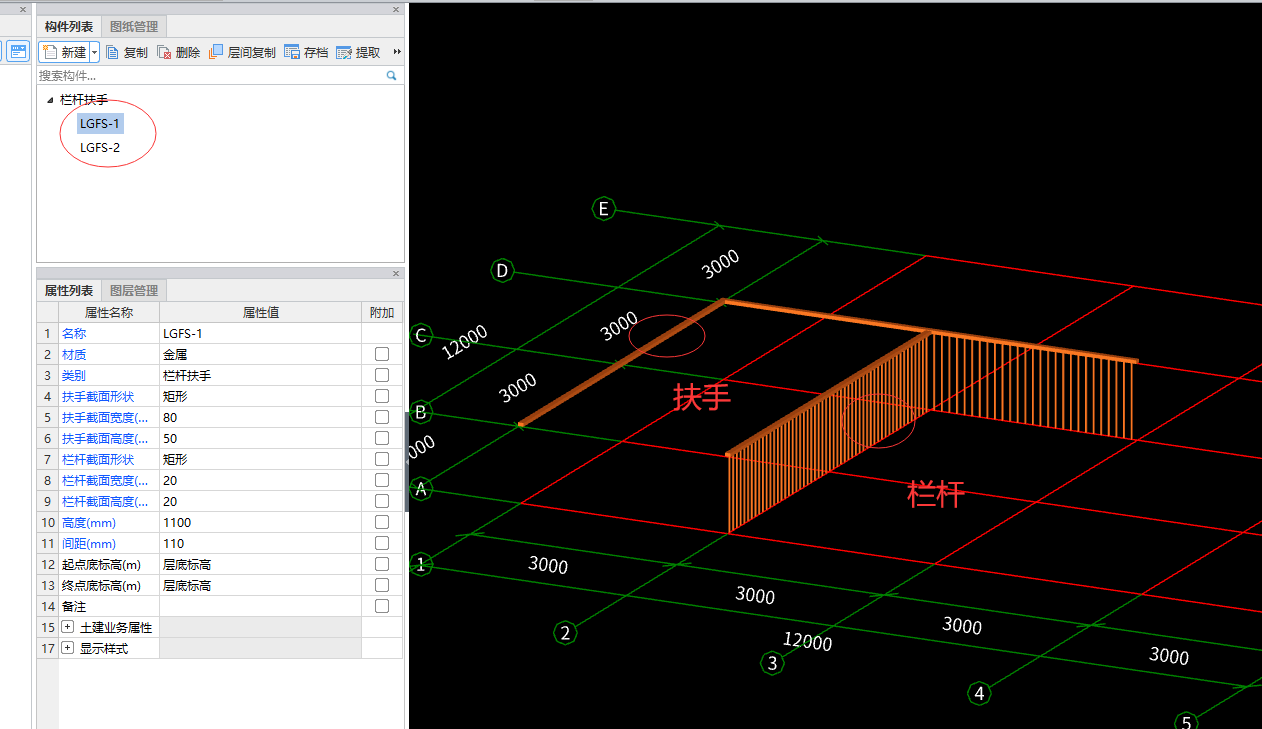Viewport: 1262px width, 729px height.
Task: Click the 类别 value 栏杆扶手 cell
Action: pos(260,375)
